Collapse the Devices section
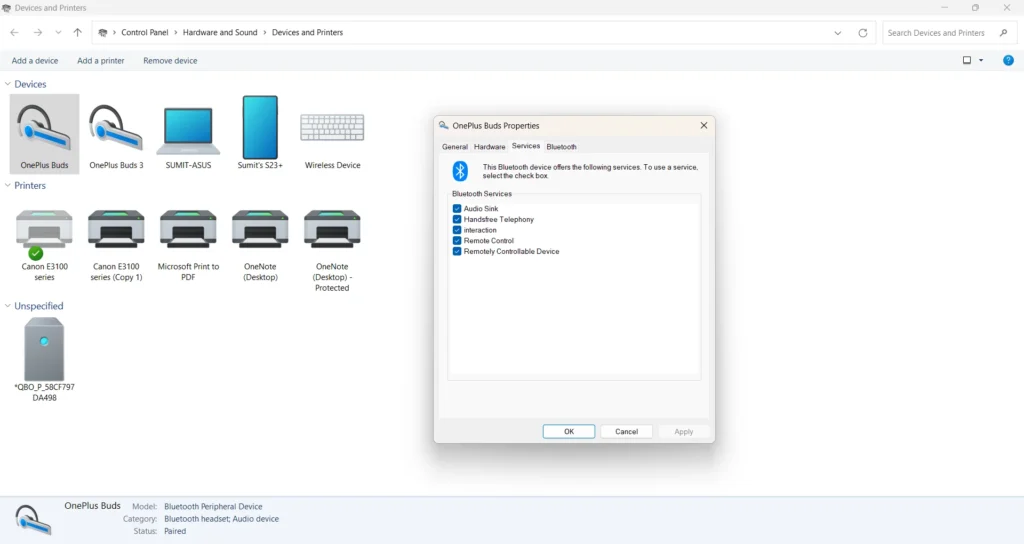Image resolution: width=1024 pixels, height=544 pixels. point(8,84)
